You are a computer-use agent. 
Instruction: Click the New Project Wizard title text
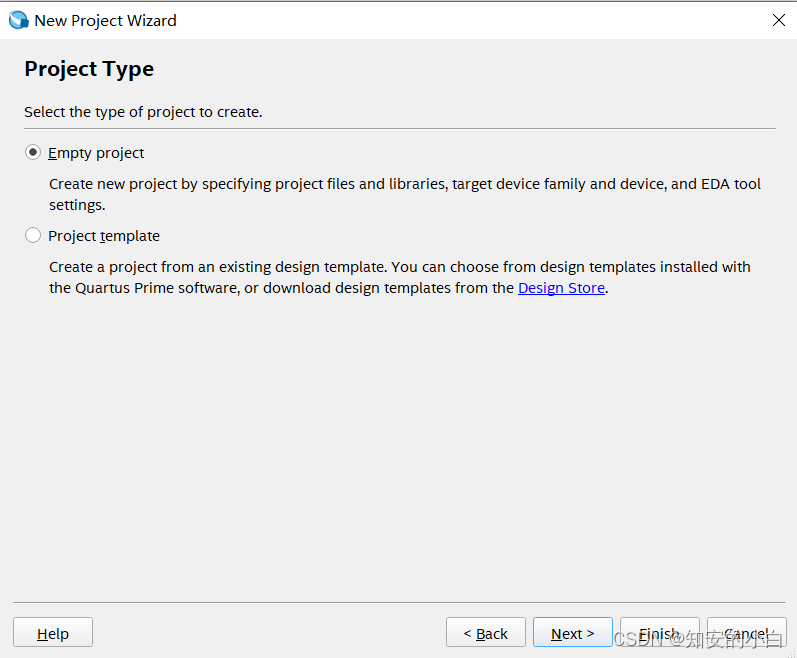pos(105,21)
